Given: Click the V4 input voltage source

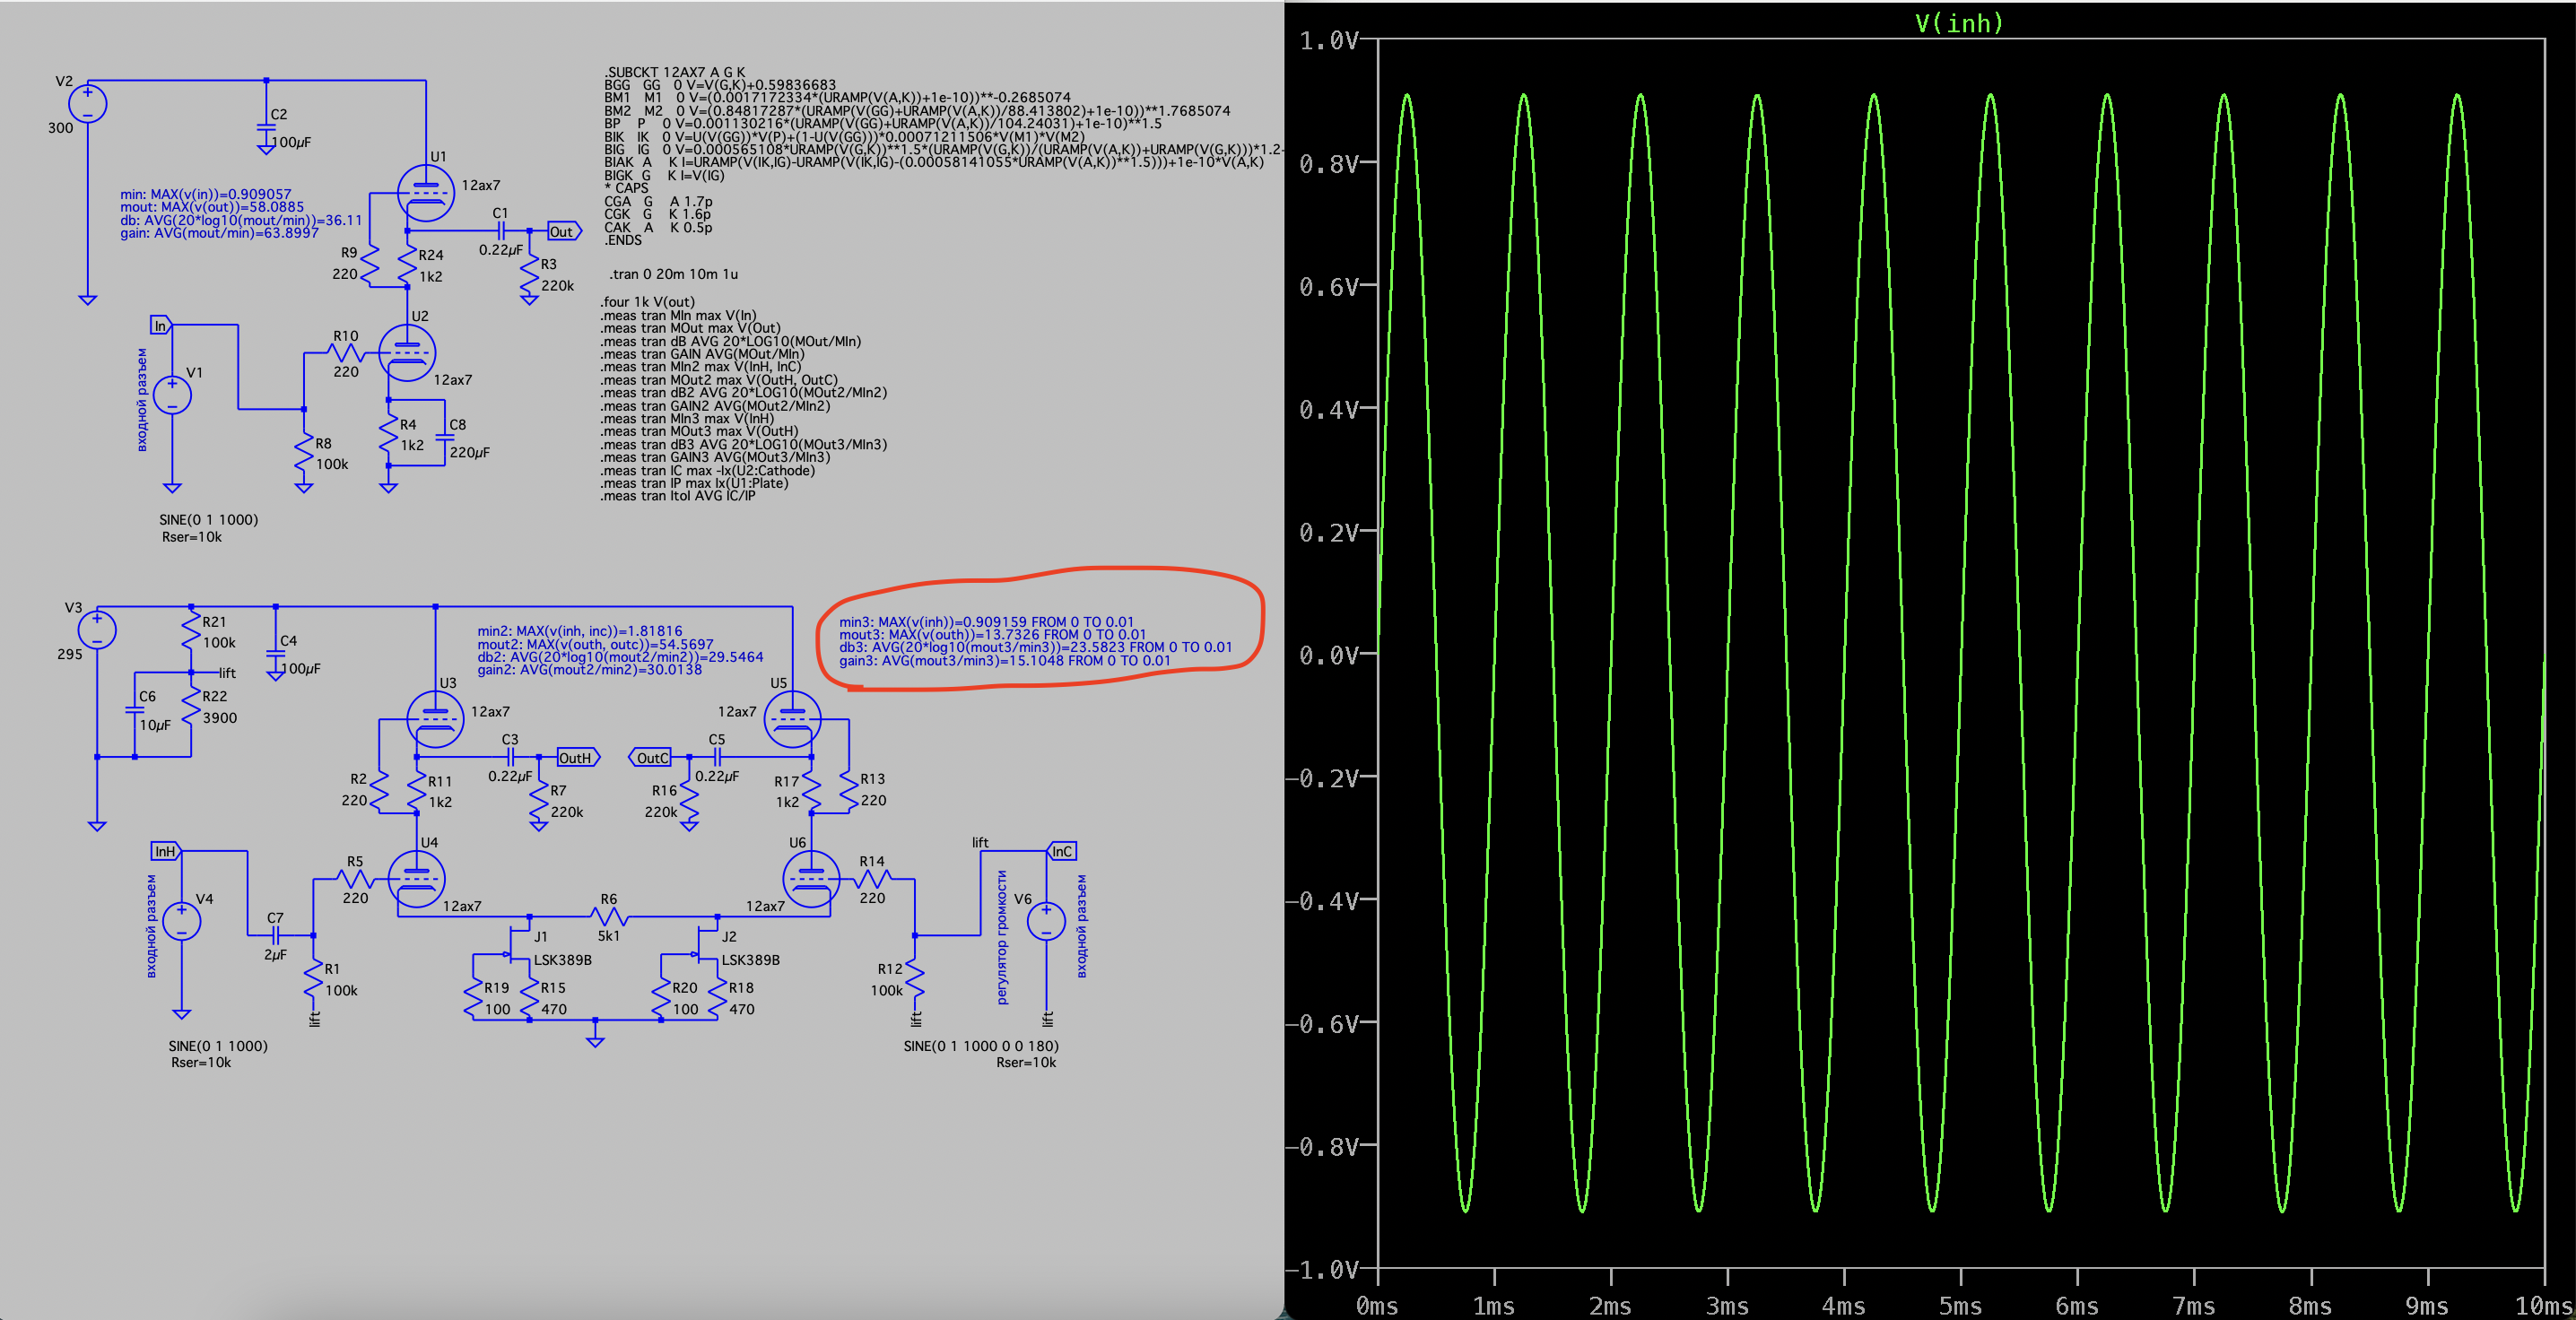Looking at the screenshot, I should [x=181, y=921].
